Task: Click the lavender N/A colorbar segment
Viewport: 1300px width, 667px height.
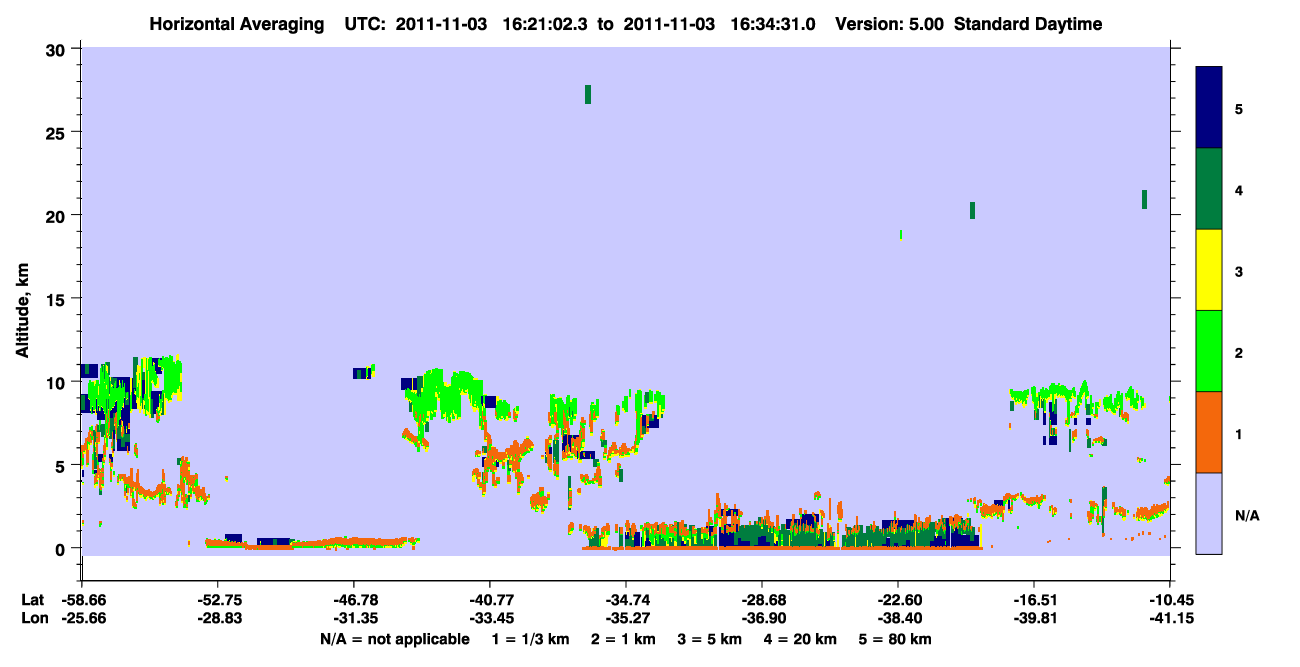Action: point(1209,513)
